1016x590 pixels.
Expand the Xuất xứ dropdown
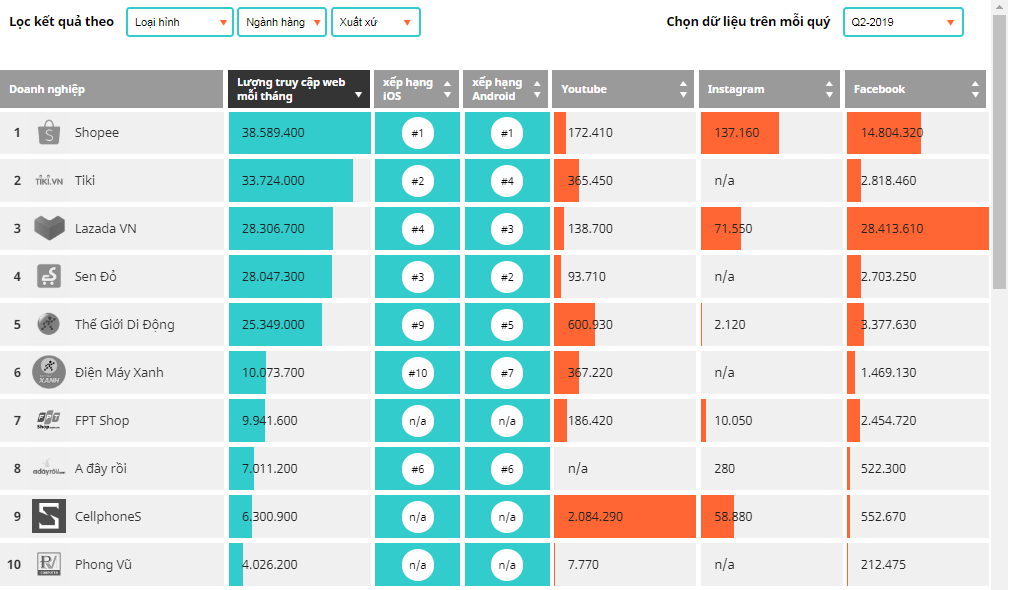tap(376, 22)
